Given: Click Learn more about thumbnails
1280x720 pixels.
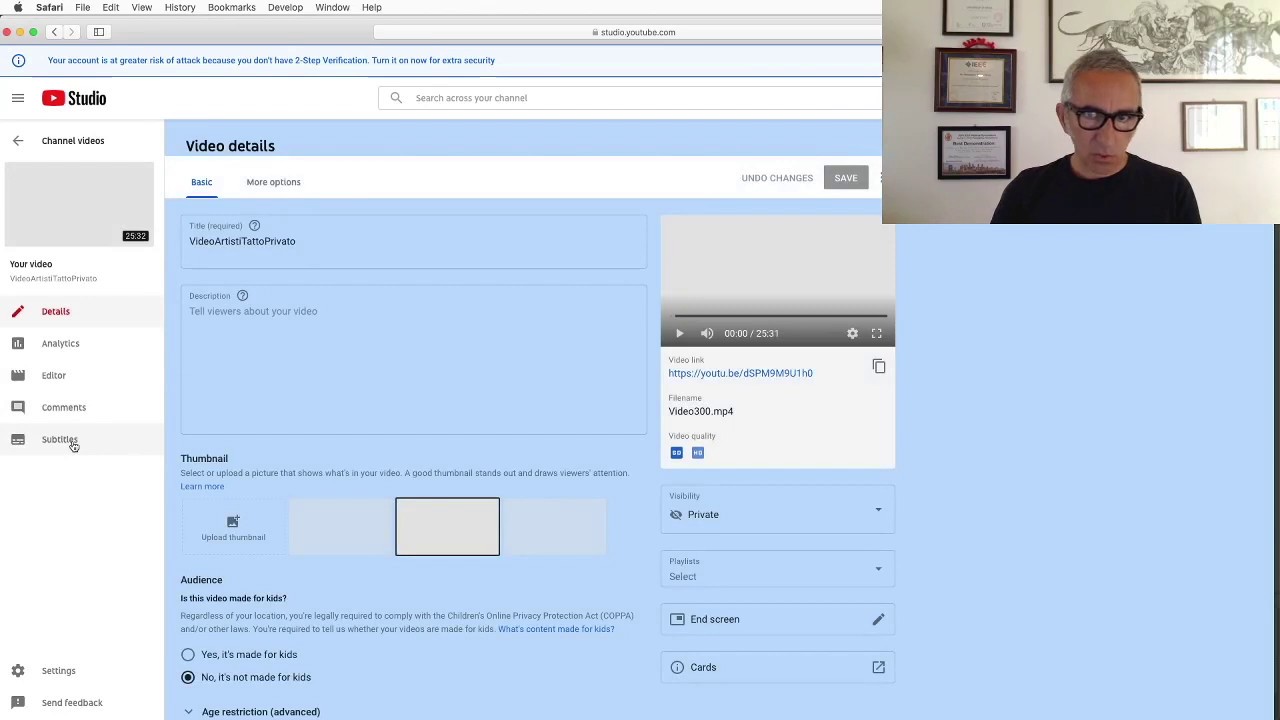Looking at the screenshot, I should [202, 487].
